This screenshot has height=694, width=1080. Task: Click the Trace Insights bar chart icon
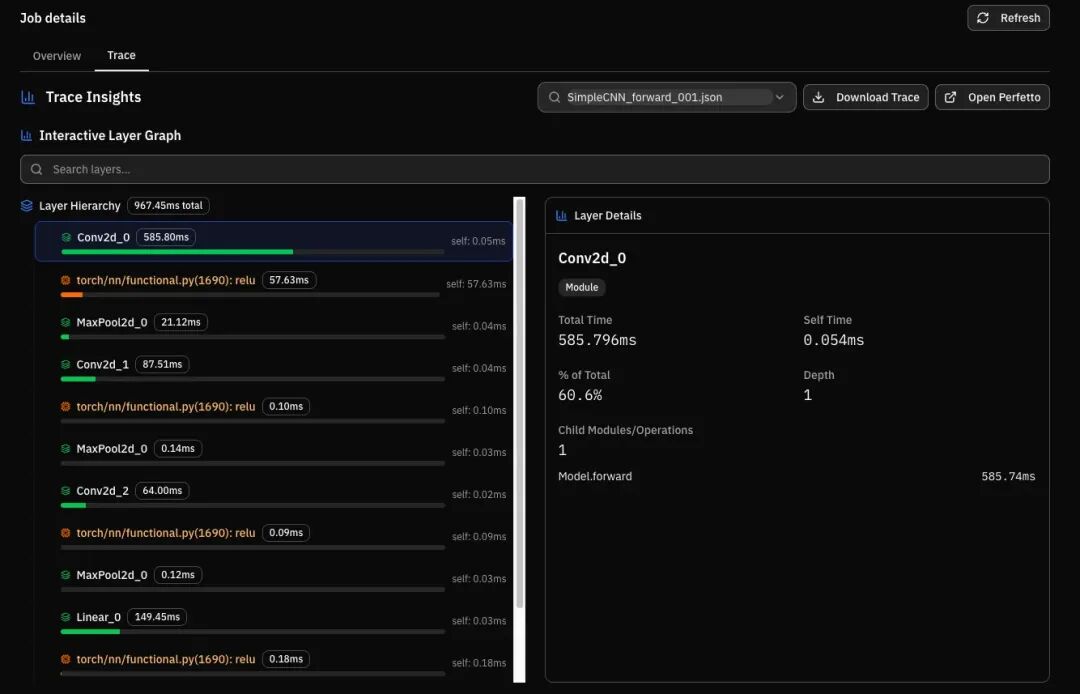pos(28,97)
